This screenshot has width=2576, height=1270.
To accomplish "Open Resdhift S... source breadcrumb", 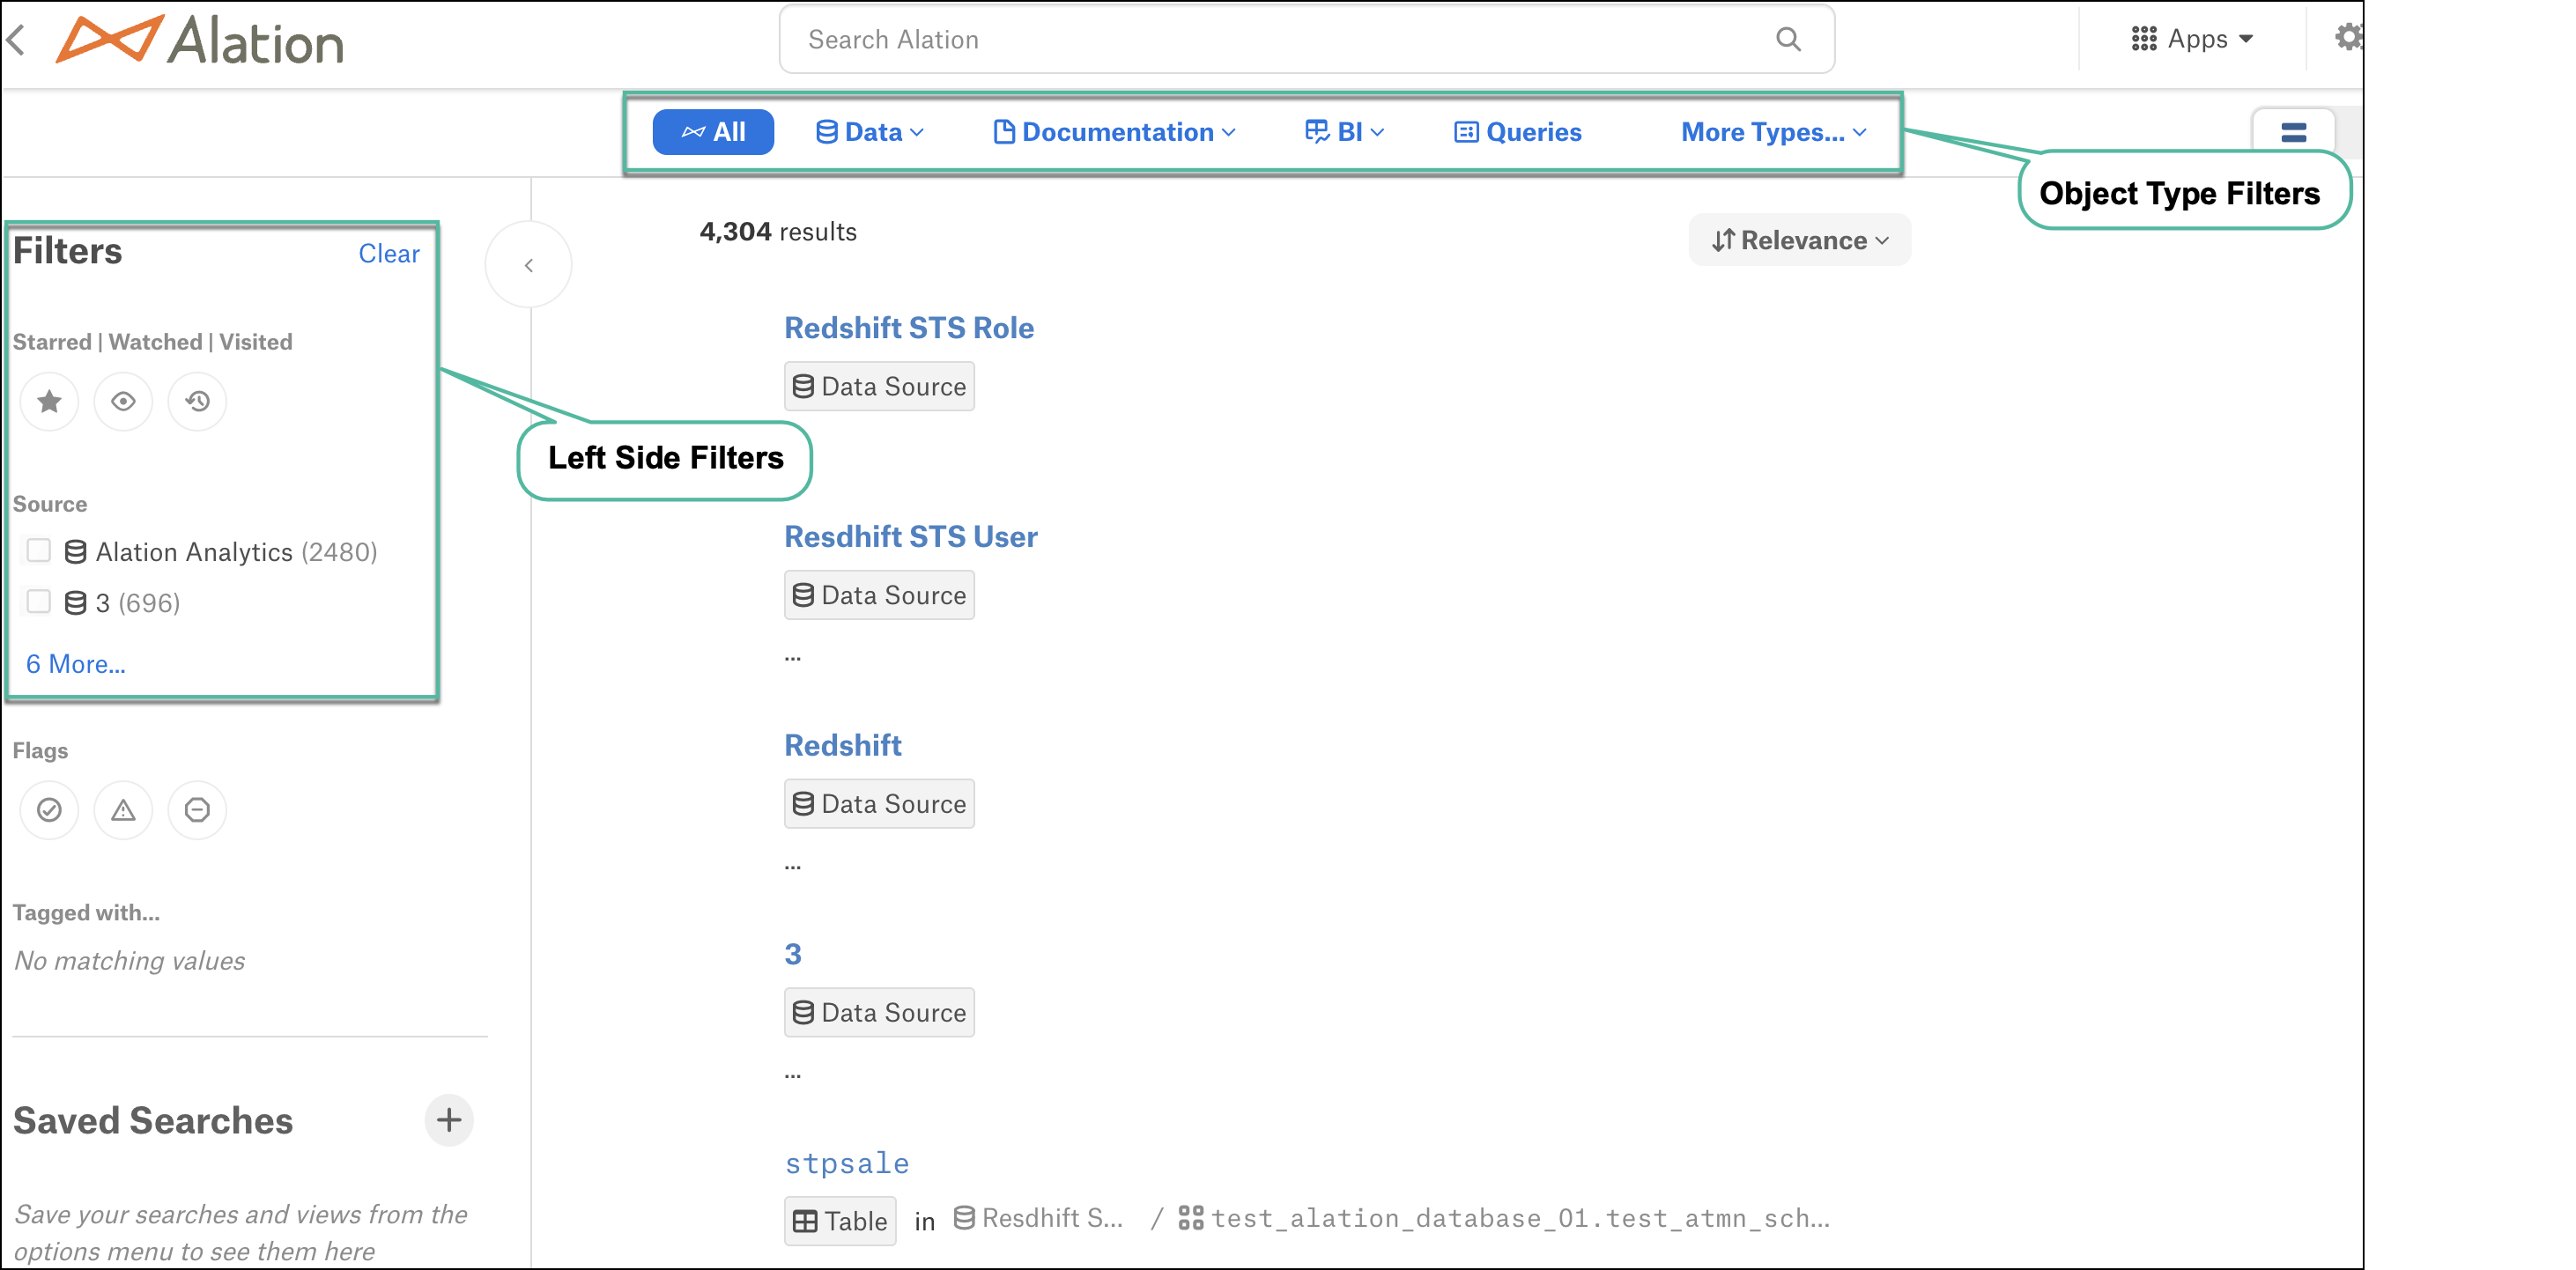I will click(x=1039, y=1218).
